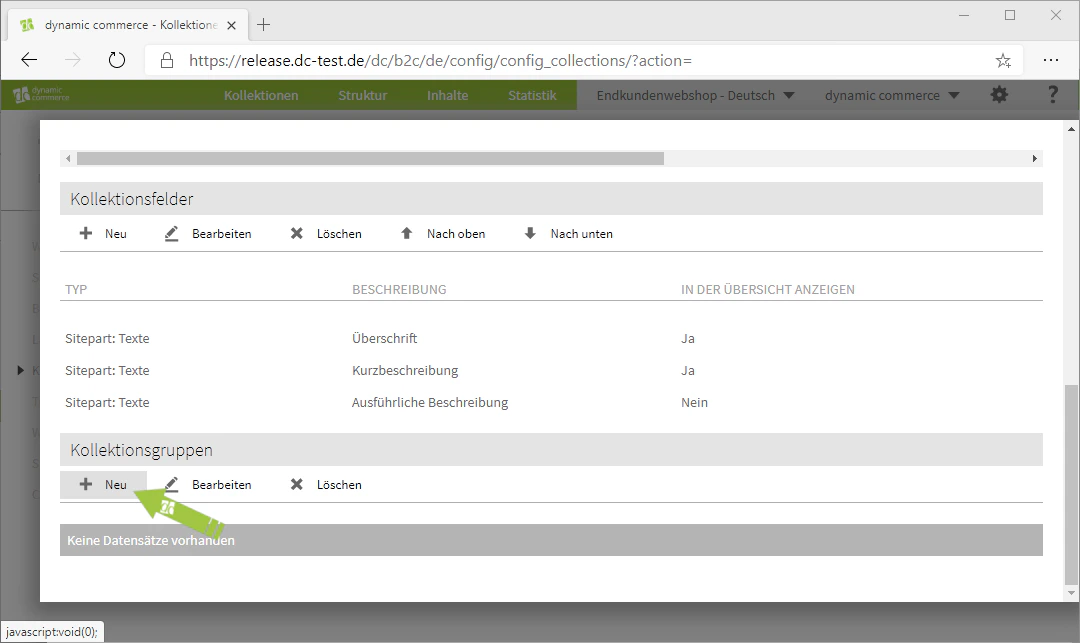Add page to favorites with star icon
1080x643 pixels.
point(1003,61)
